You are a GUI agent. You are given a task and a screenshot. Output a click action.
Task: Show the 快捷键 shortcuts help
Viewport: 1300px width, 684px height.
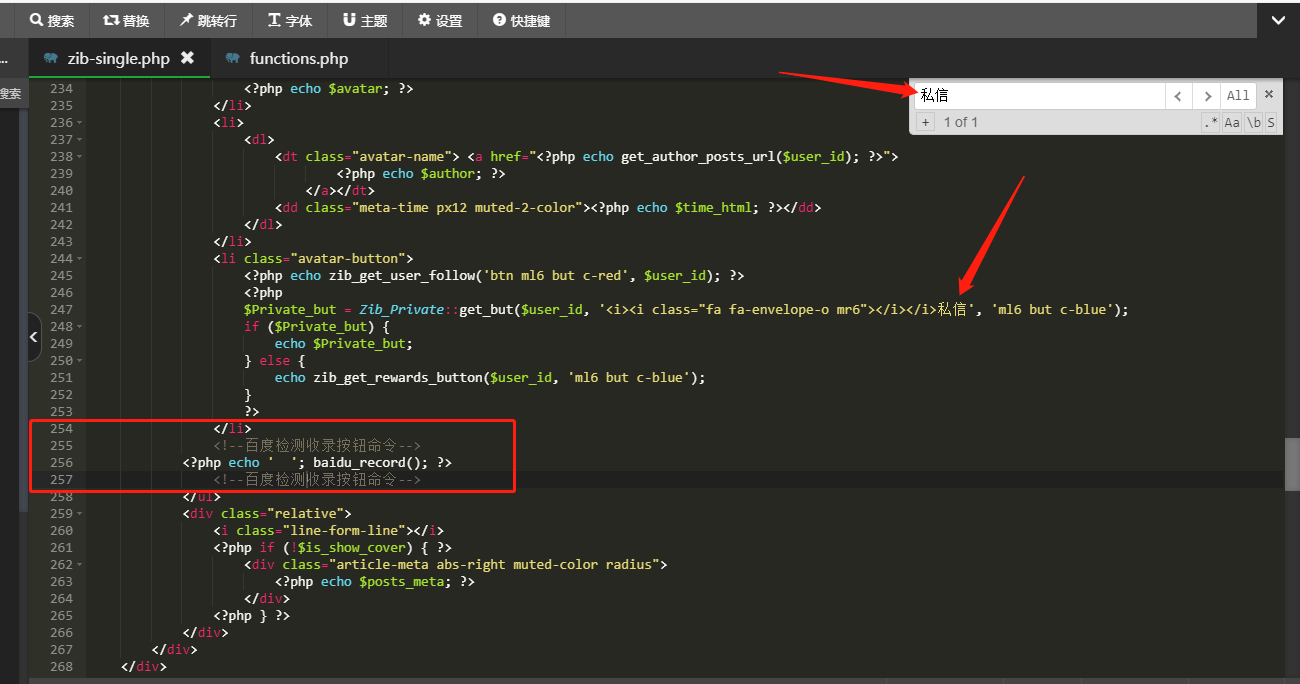click(522, 20)
